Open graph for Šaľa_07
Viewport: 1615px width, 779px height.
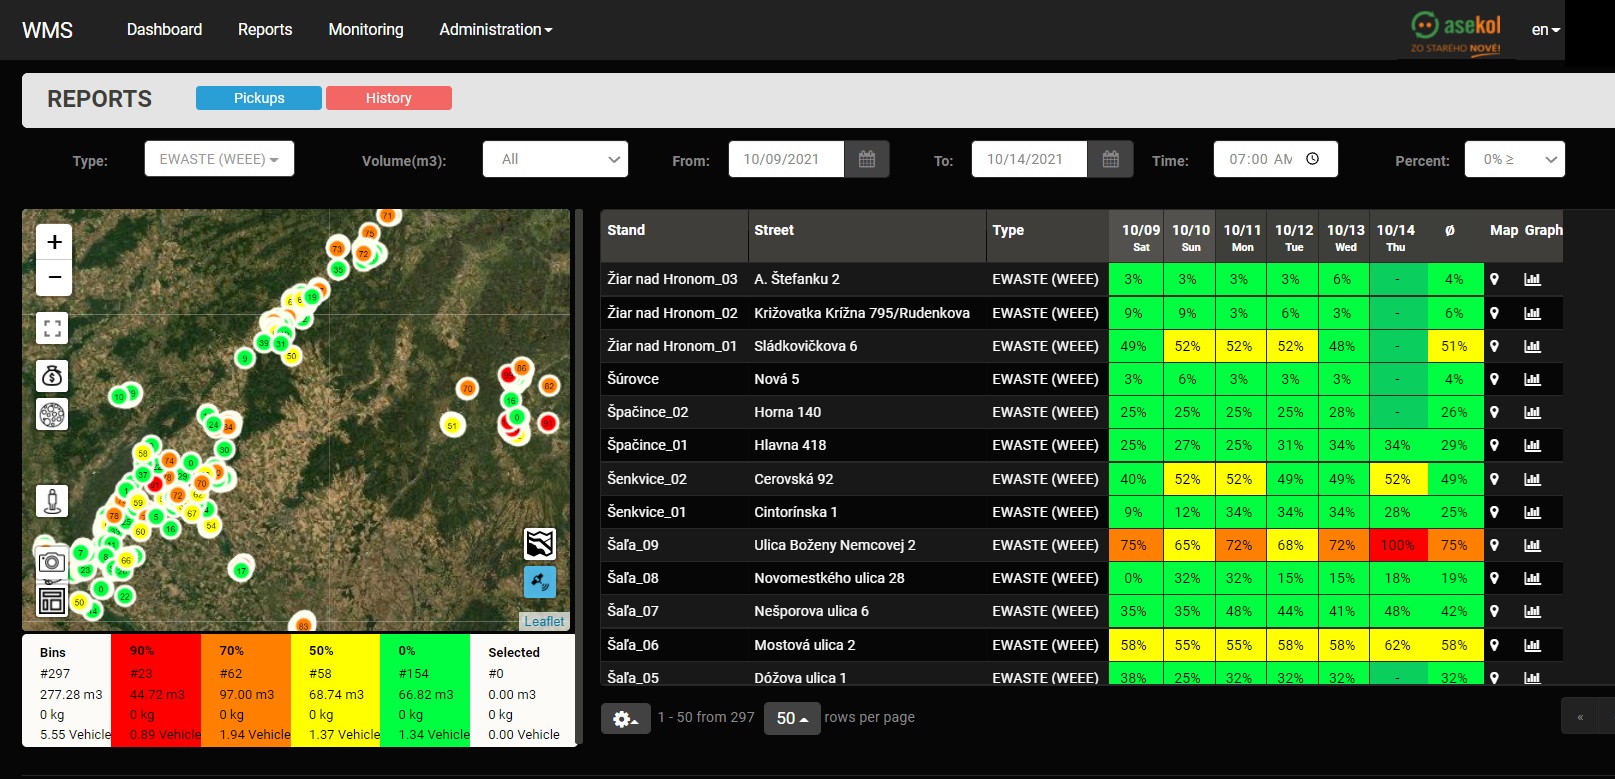(x=1532, y=611)
